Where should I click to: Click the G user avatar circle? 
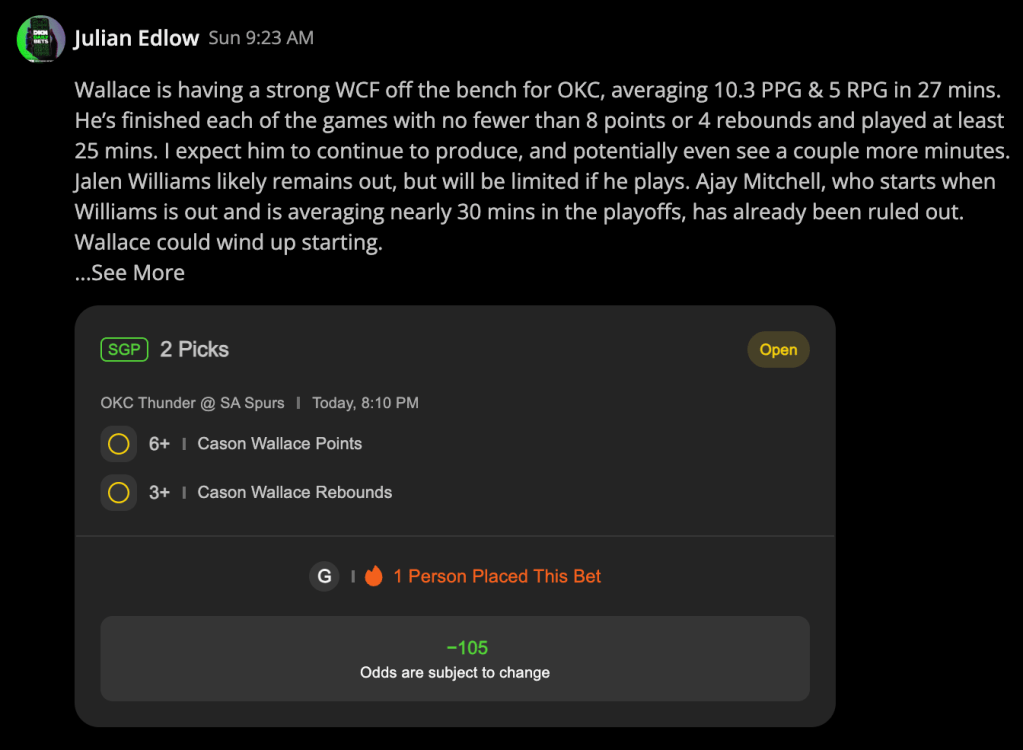click(324, 577)
